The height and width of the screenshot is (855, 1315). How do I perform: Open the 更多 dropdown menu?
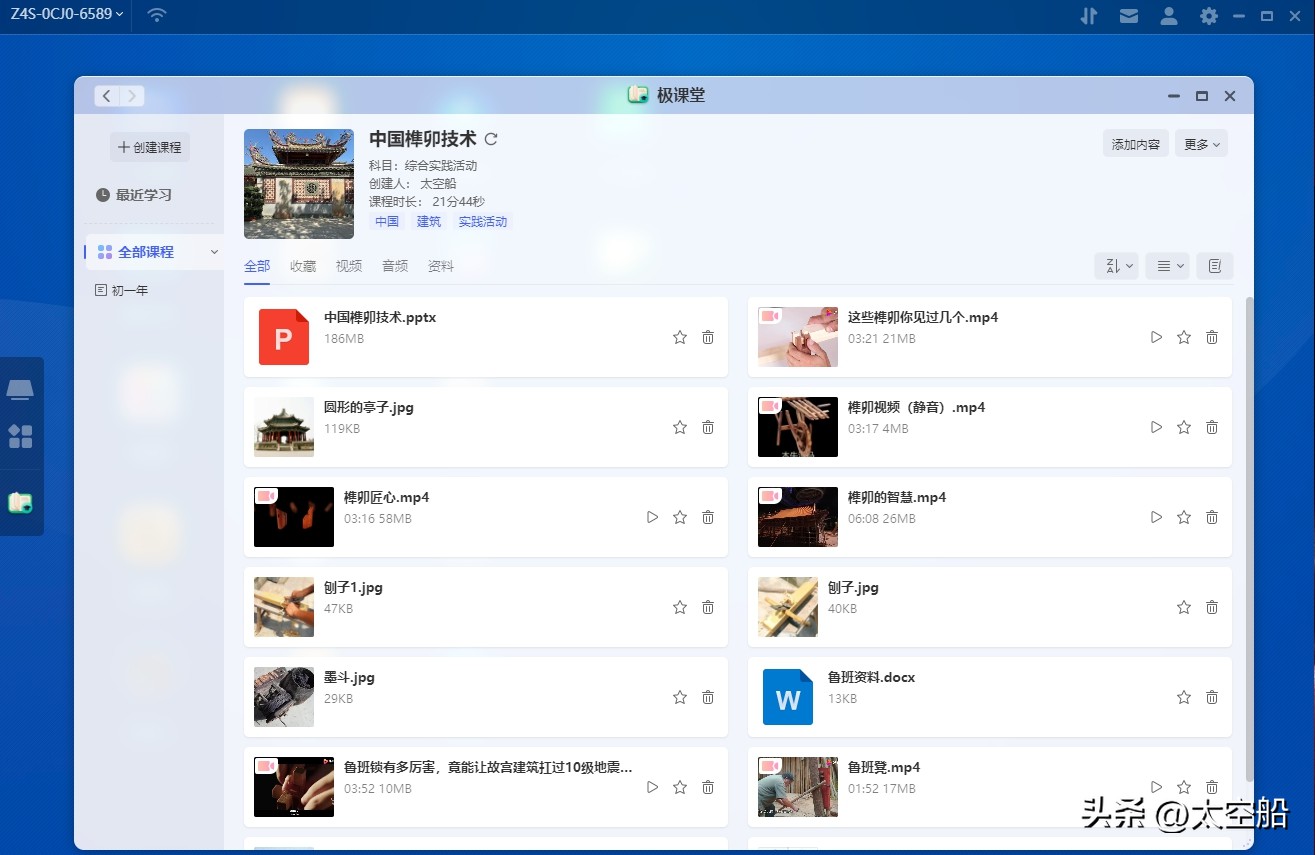(1201, 143)
